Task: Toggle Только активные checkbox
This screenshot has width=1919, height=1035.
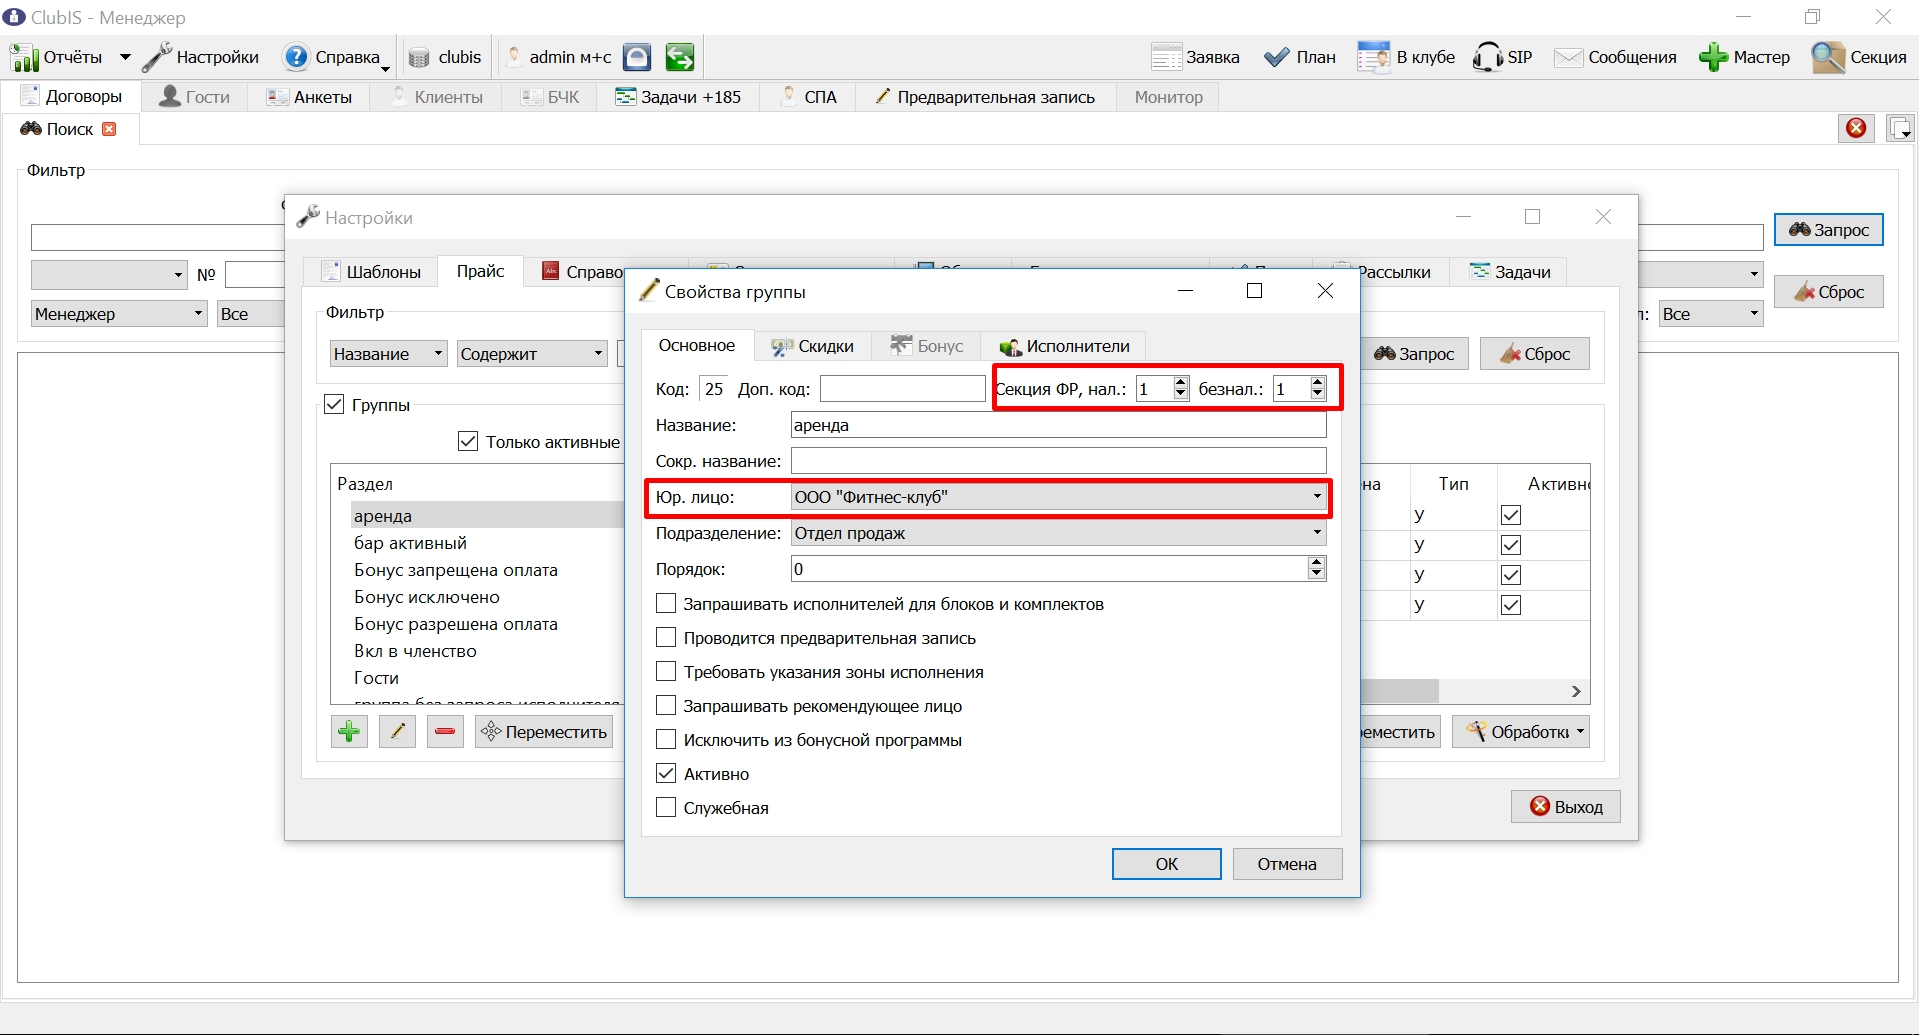Action: (468, 441)
